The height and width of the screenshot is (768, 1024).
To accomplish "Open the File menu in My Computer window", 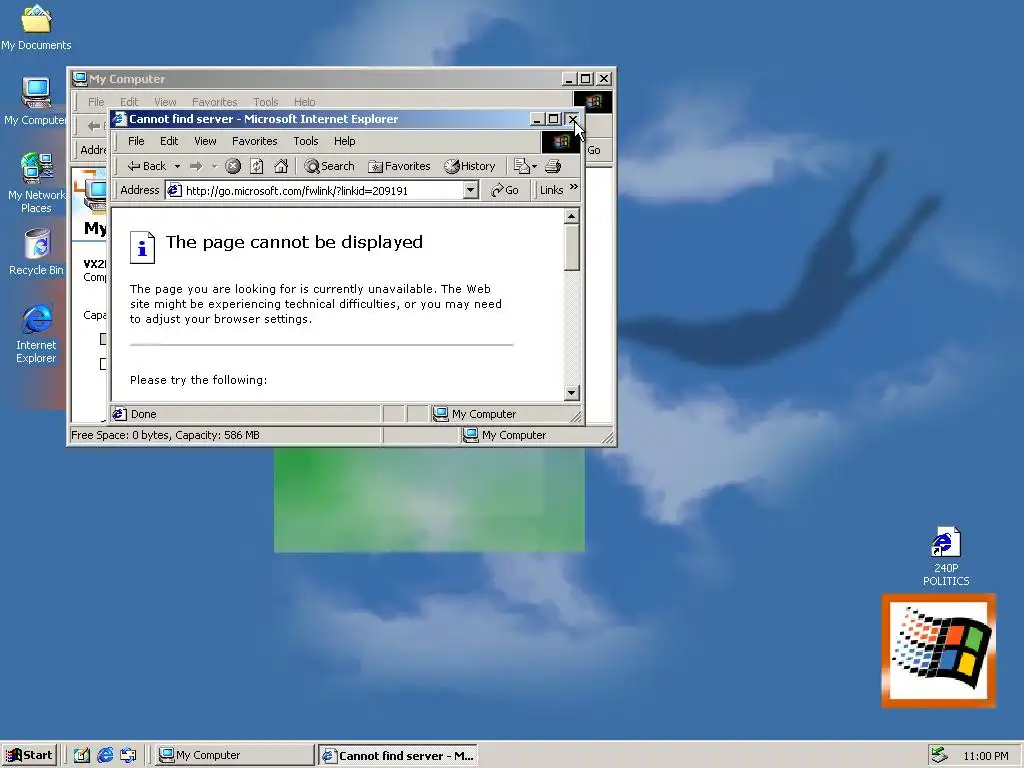I will (x=96, y=102).
